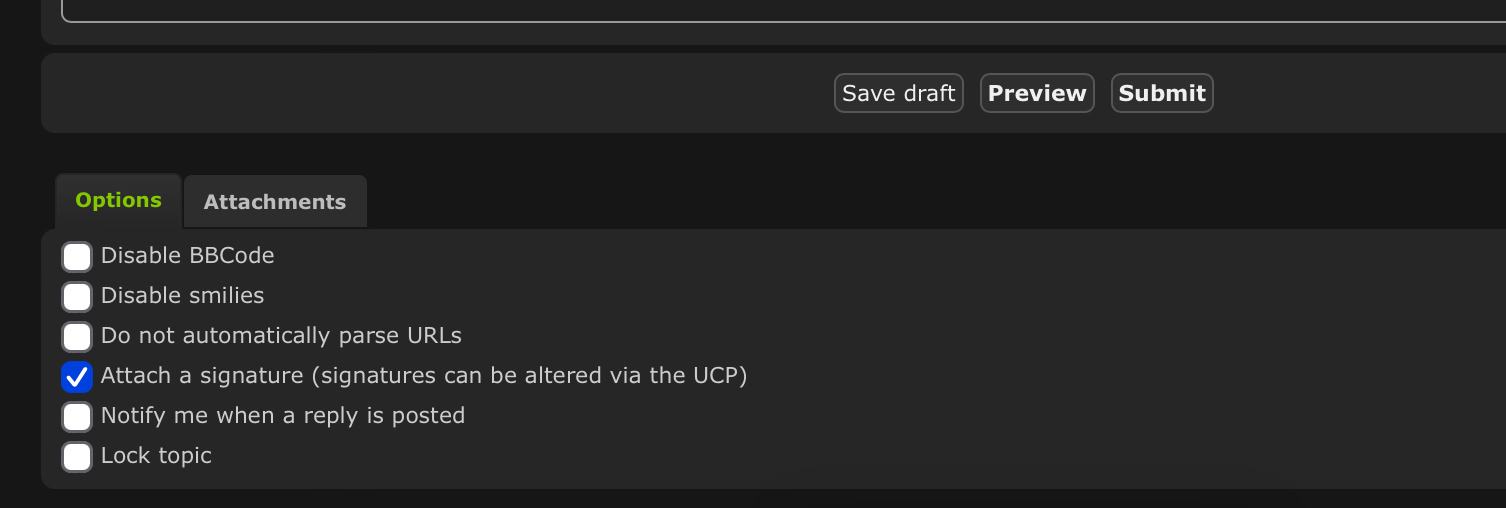Uncheck the Attach a signature checkbox

pos(77,377)
